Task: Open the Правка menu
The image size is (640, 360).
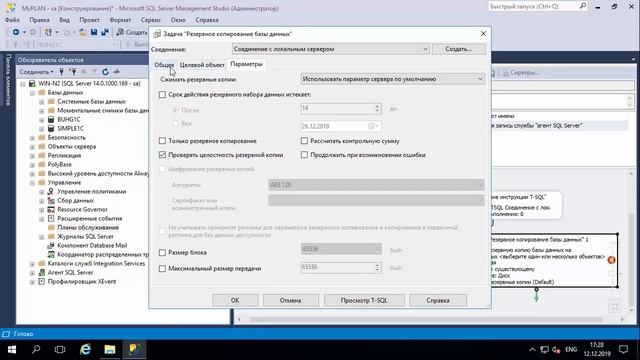Action: tap(39, 20)
